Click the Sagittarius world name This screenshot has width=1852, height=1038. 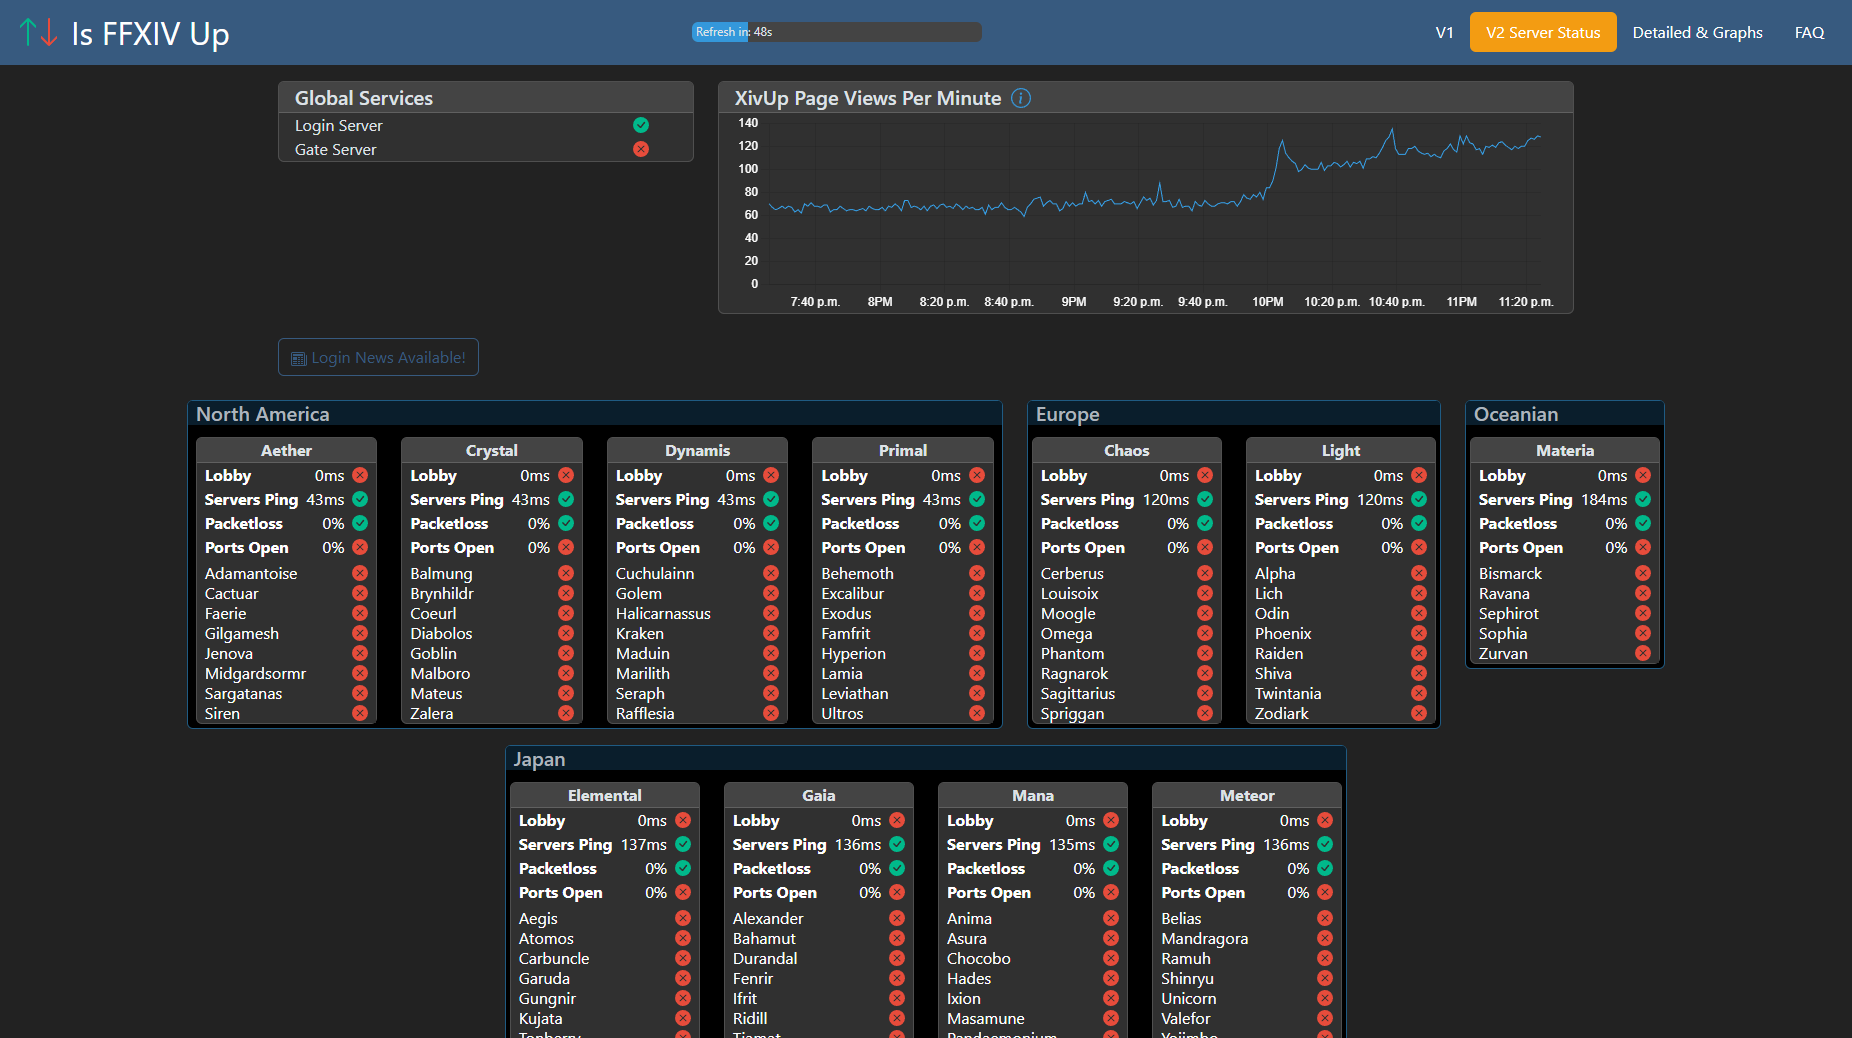[1078, 693]
